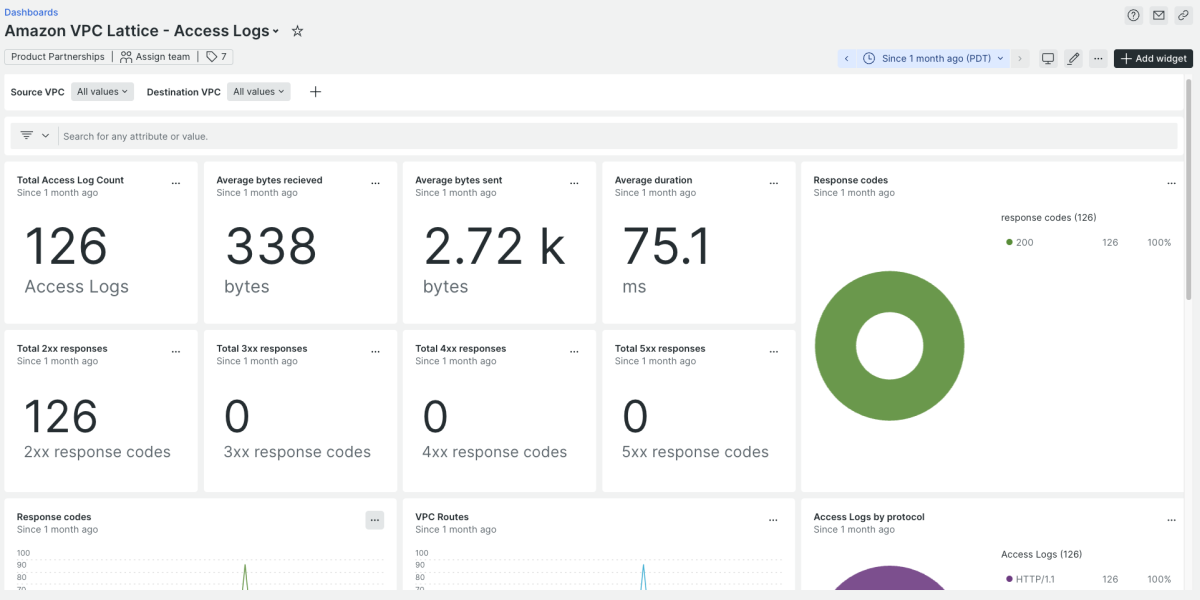Open the feedback envelope icon

click(1158, 15)
